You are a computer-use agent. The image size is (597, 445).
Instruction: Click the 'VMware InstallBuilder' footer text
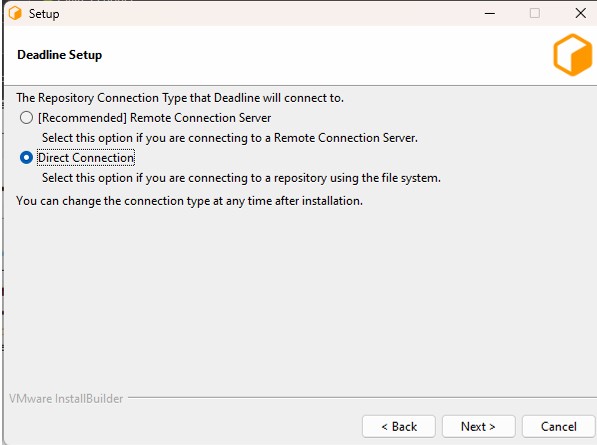point(66,399)
